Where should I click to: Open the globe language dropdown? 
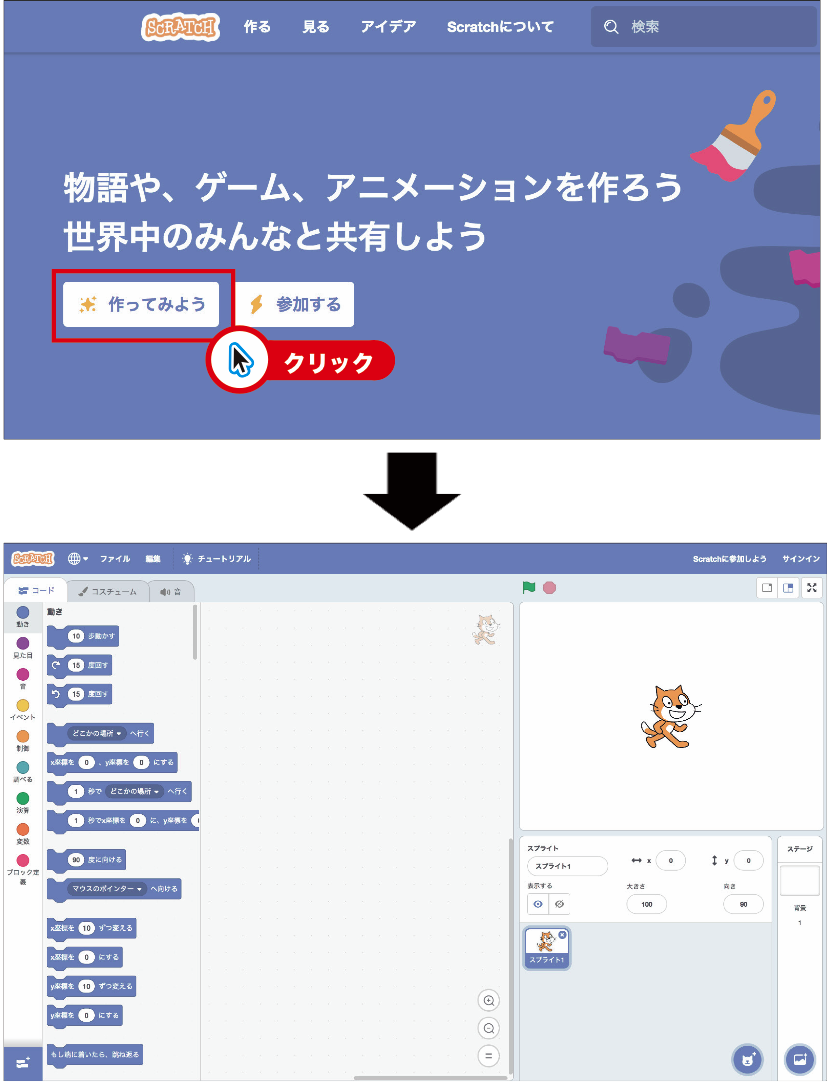[x=77, y=559]
